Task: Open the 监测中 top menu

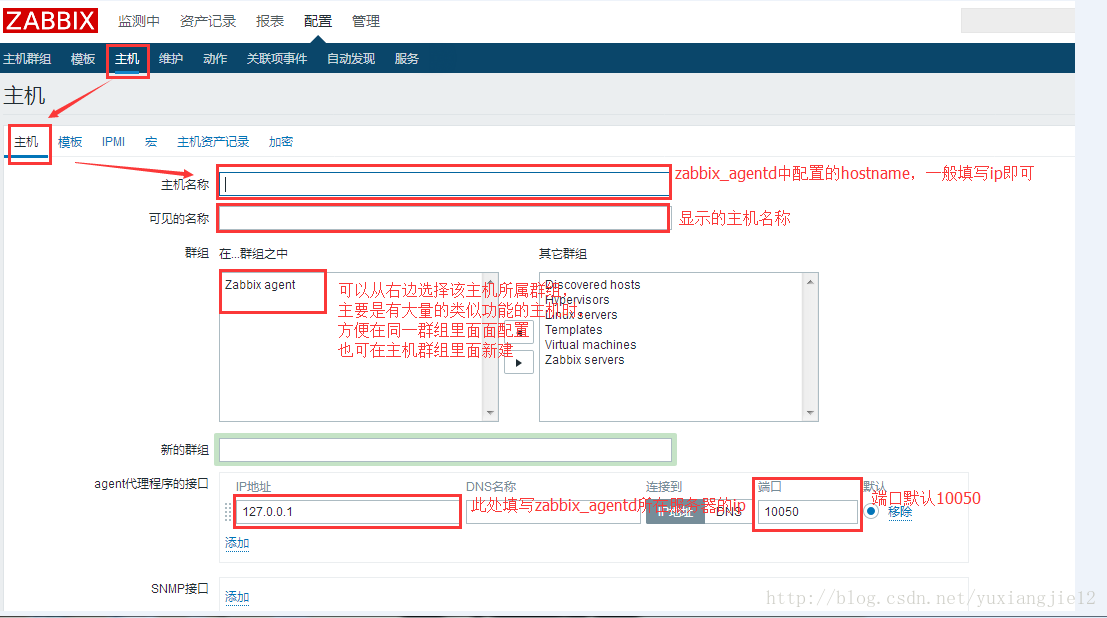Action: pyautogui.click(x=138, y=21)
